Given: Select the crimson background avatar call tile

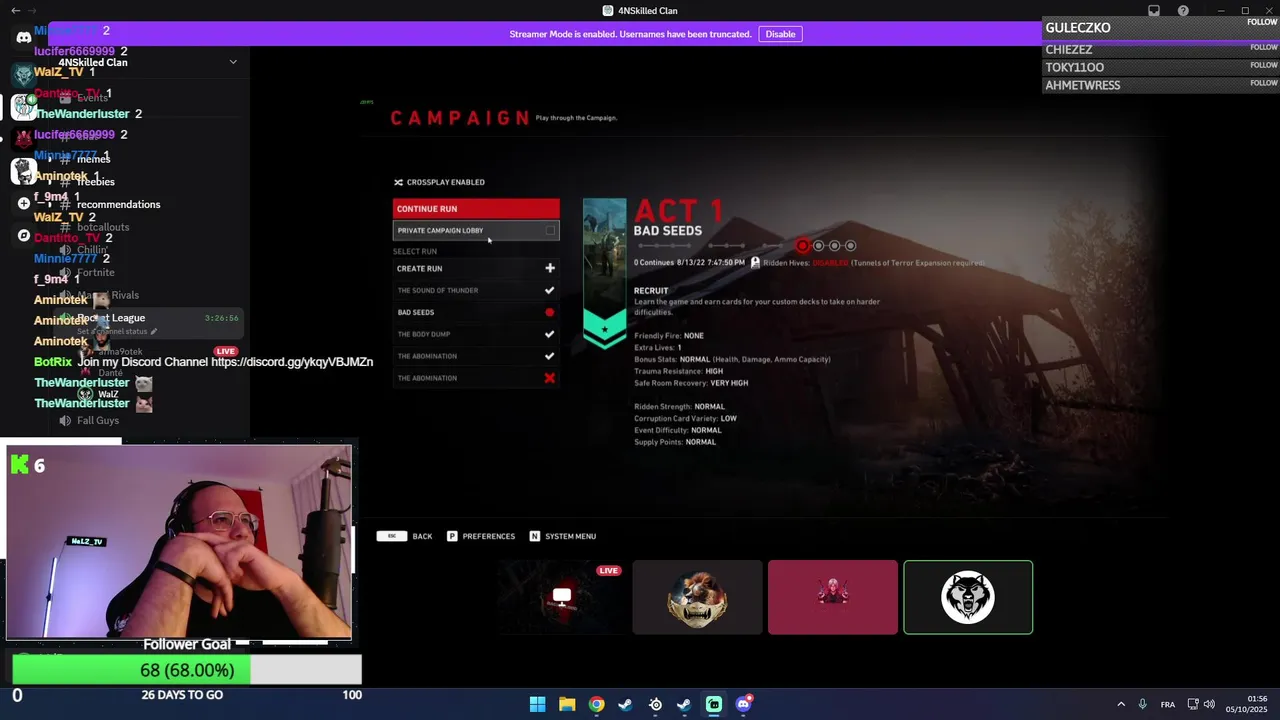Looking at the screenshot, I should click(833, 597).
